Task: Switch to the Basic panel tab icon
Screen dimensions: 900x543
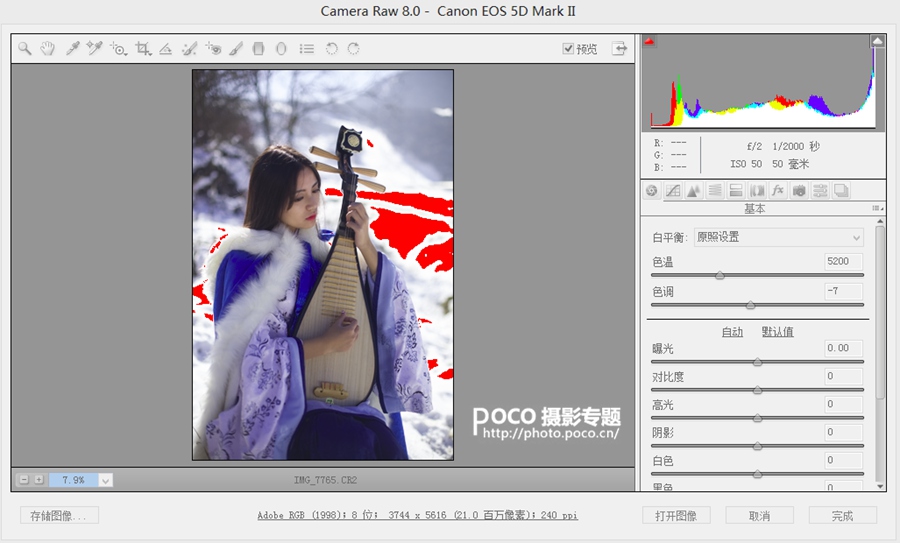Action: point(651,191)
